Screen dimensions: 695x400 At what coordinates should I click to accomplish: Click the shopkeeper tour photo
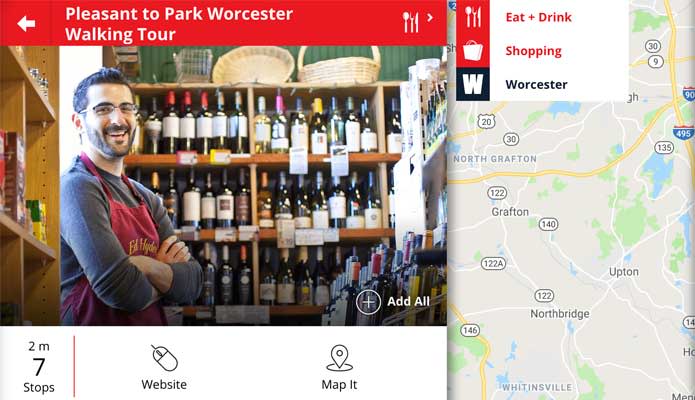pos(223,186)
